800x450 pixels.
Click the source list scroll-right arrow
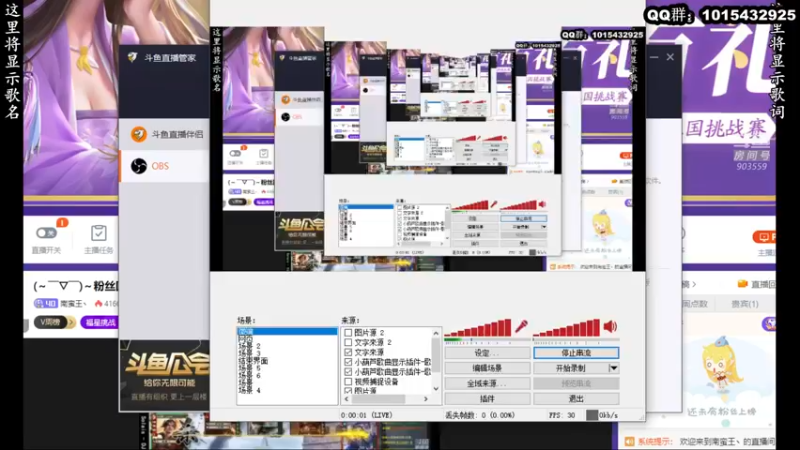coord(426,399)
